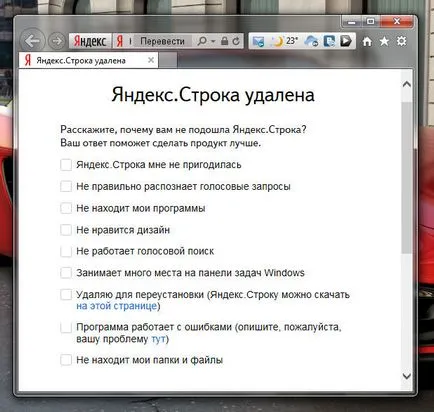This screenshot has width=434, height=412.
Task: Check 'Программа работает с ошибками' option
Action: pyautogui.click(x=66, y=327)
